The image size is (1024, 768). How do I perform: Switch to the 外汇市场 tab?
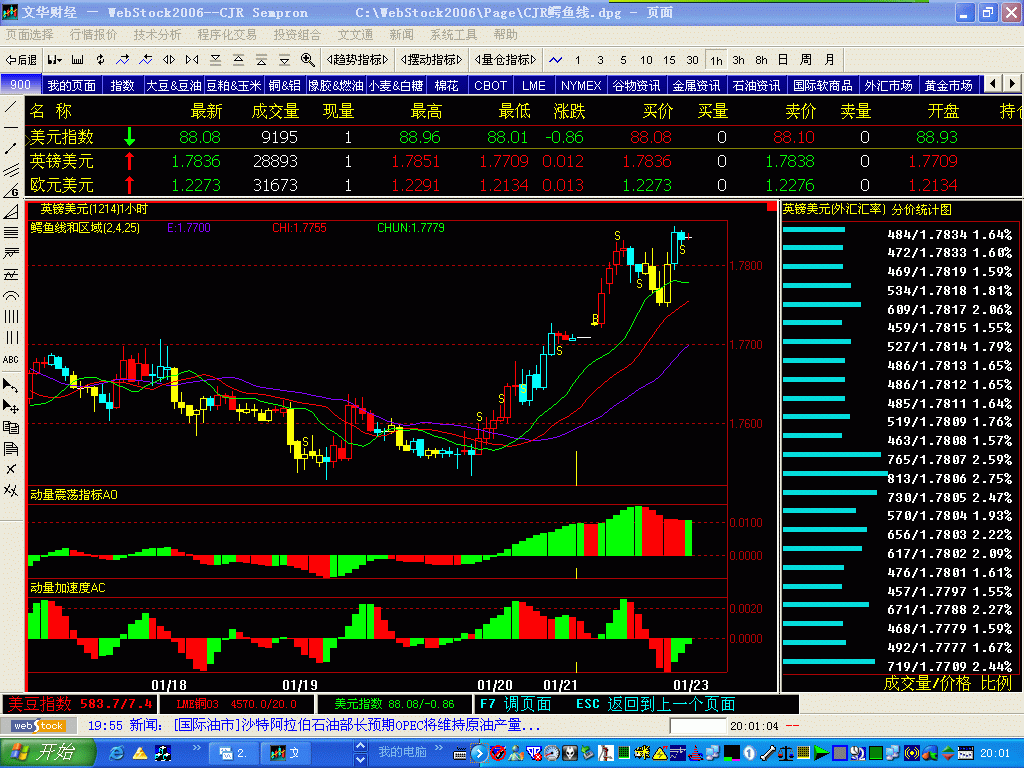888,86
